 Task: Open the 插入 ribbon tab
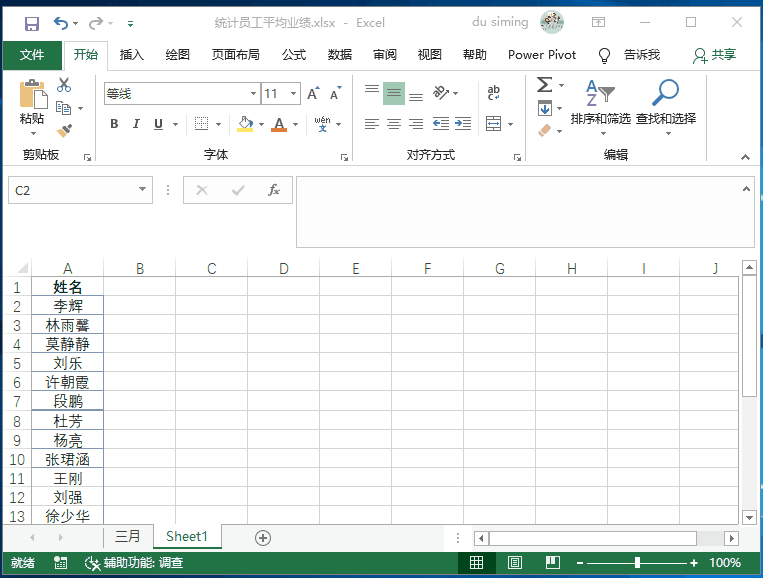coord(132,55)
